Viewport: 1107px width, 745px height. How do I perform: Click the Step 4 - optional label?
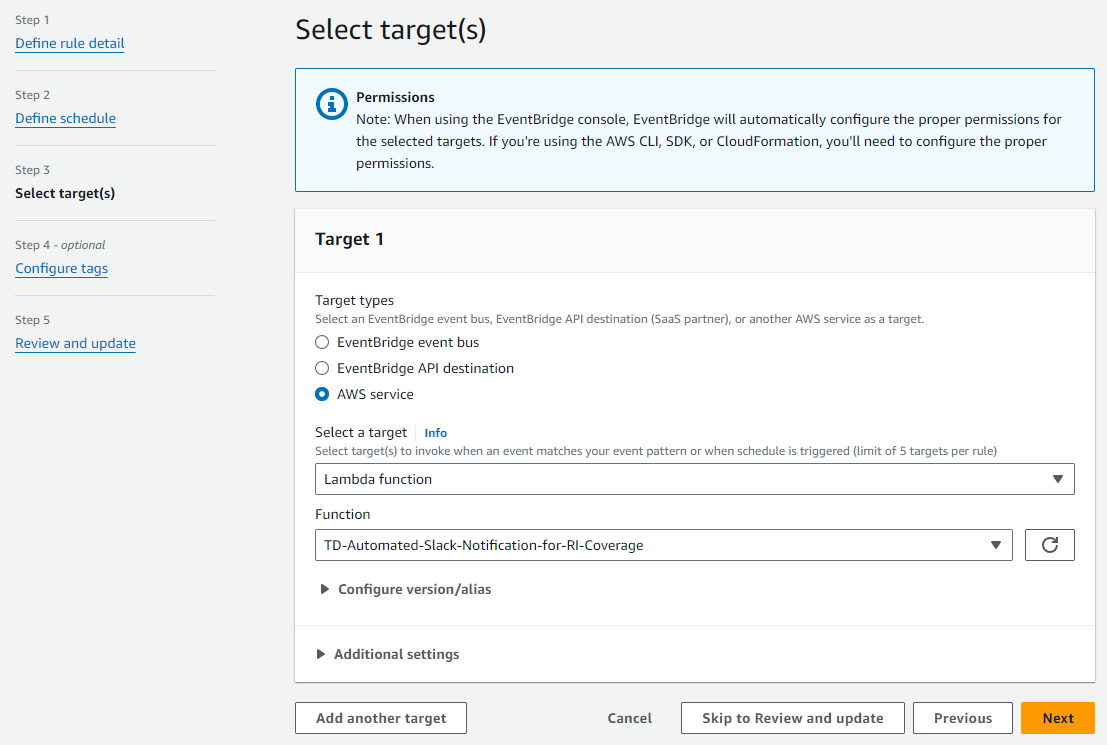(x=60, y=245)
